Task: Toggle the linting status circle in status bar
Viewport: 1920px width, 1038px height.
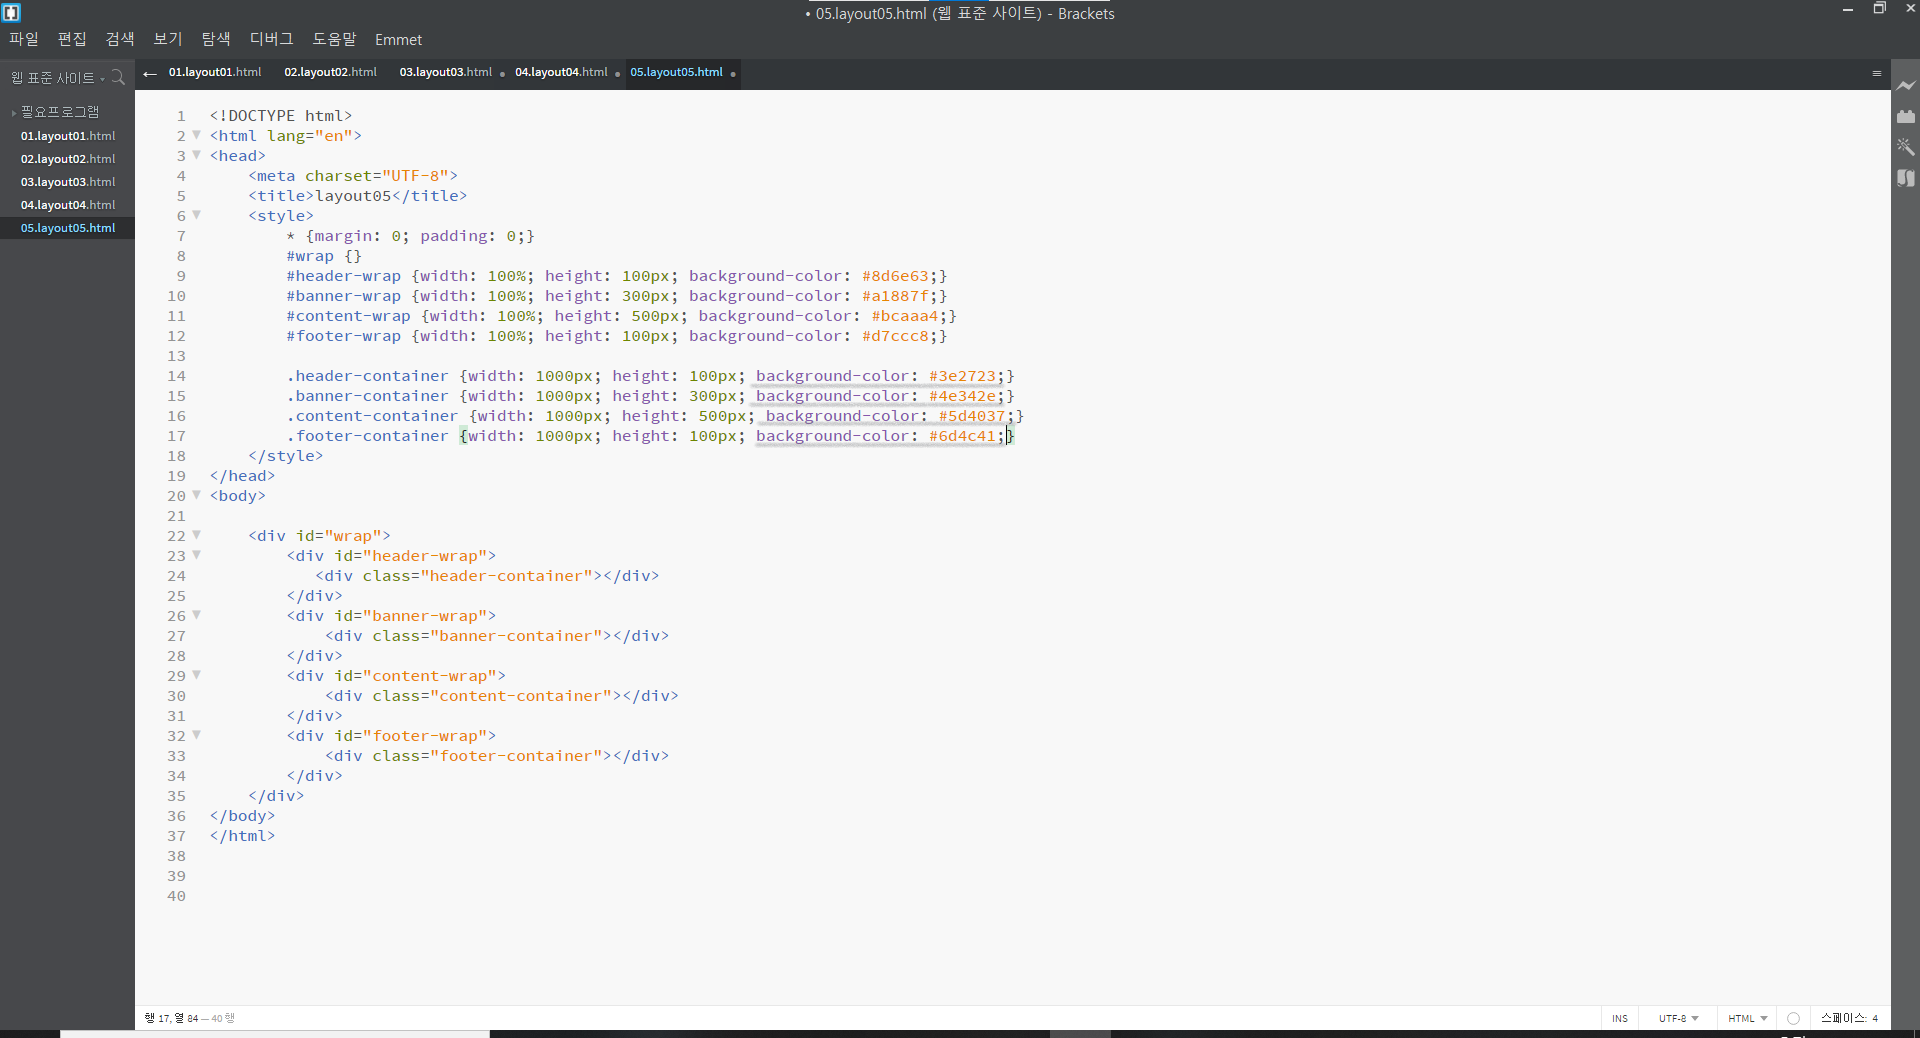Action: pyautogui.click(x=1793, y=1018)
